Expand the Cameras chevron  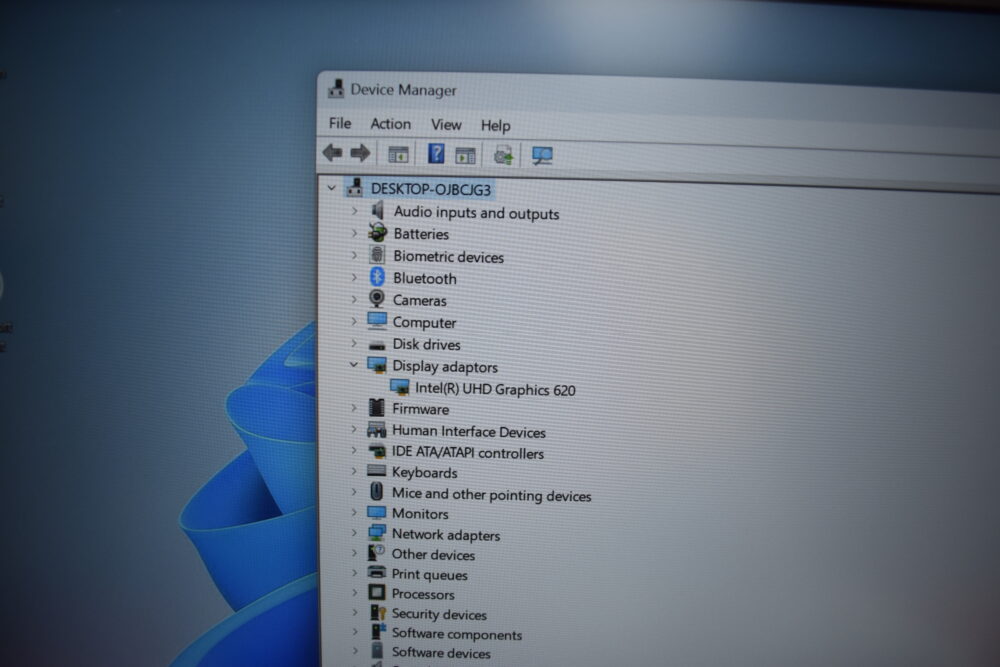pyautogui.click(x=355, y=299)
